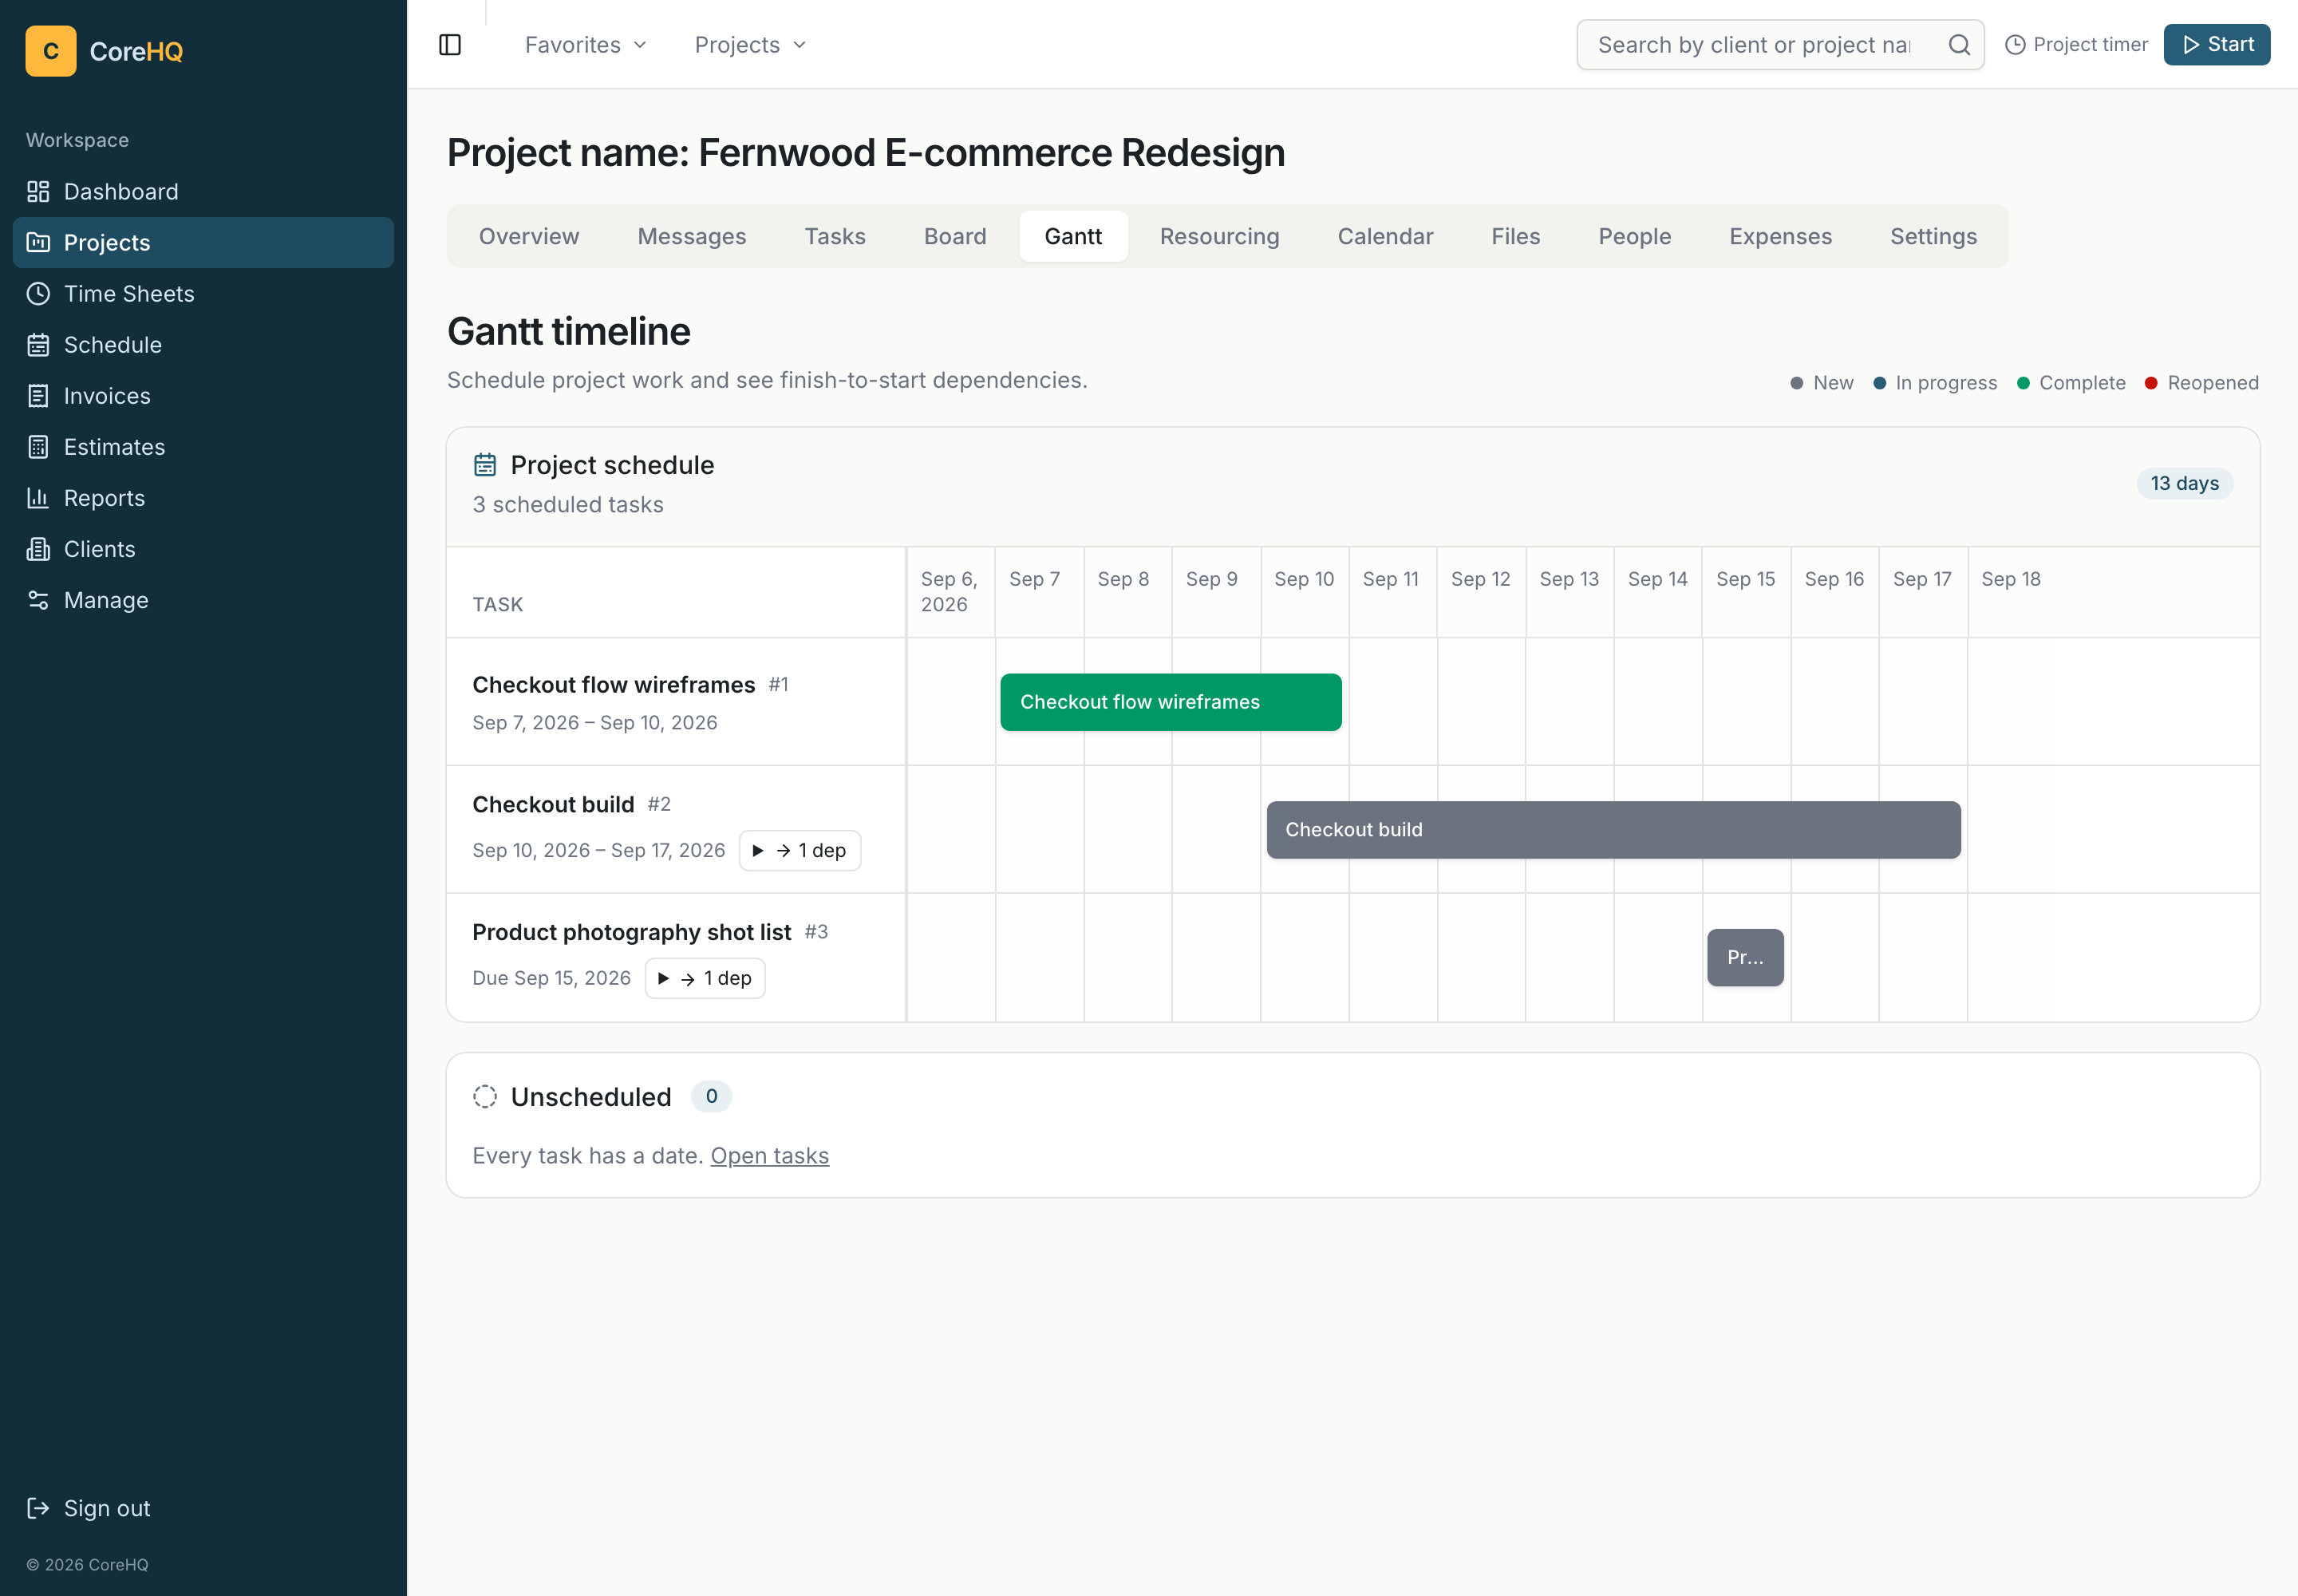The image size is (2298, 1596).
Task: Open the project Settings tab
Action: click(1933, 236)
